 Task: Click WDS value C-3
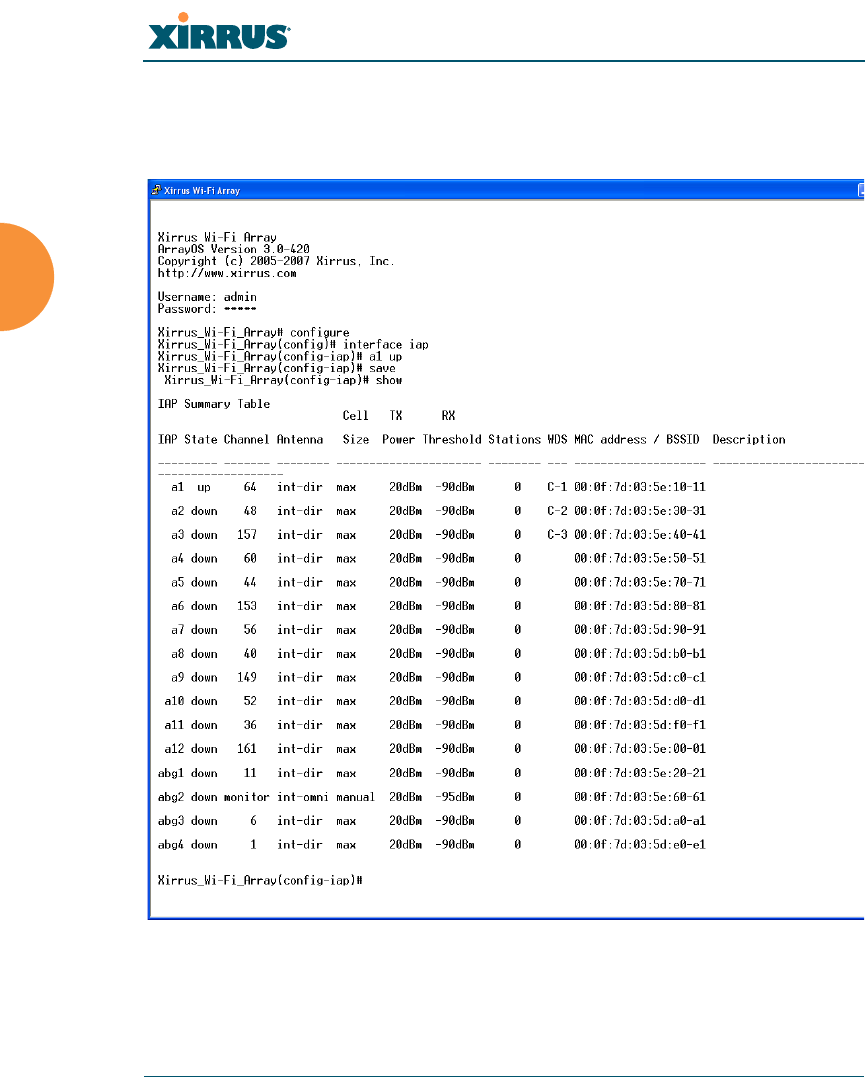coord(557,534)
